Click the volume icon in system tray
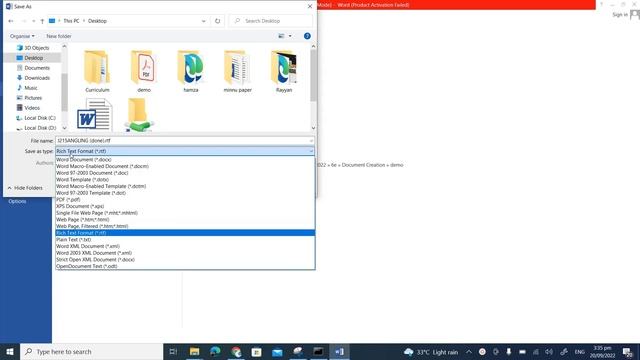This screenshot has width=640, height=360. (x=549, y=352)
